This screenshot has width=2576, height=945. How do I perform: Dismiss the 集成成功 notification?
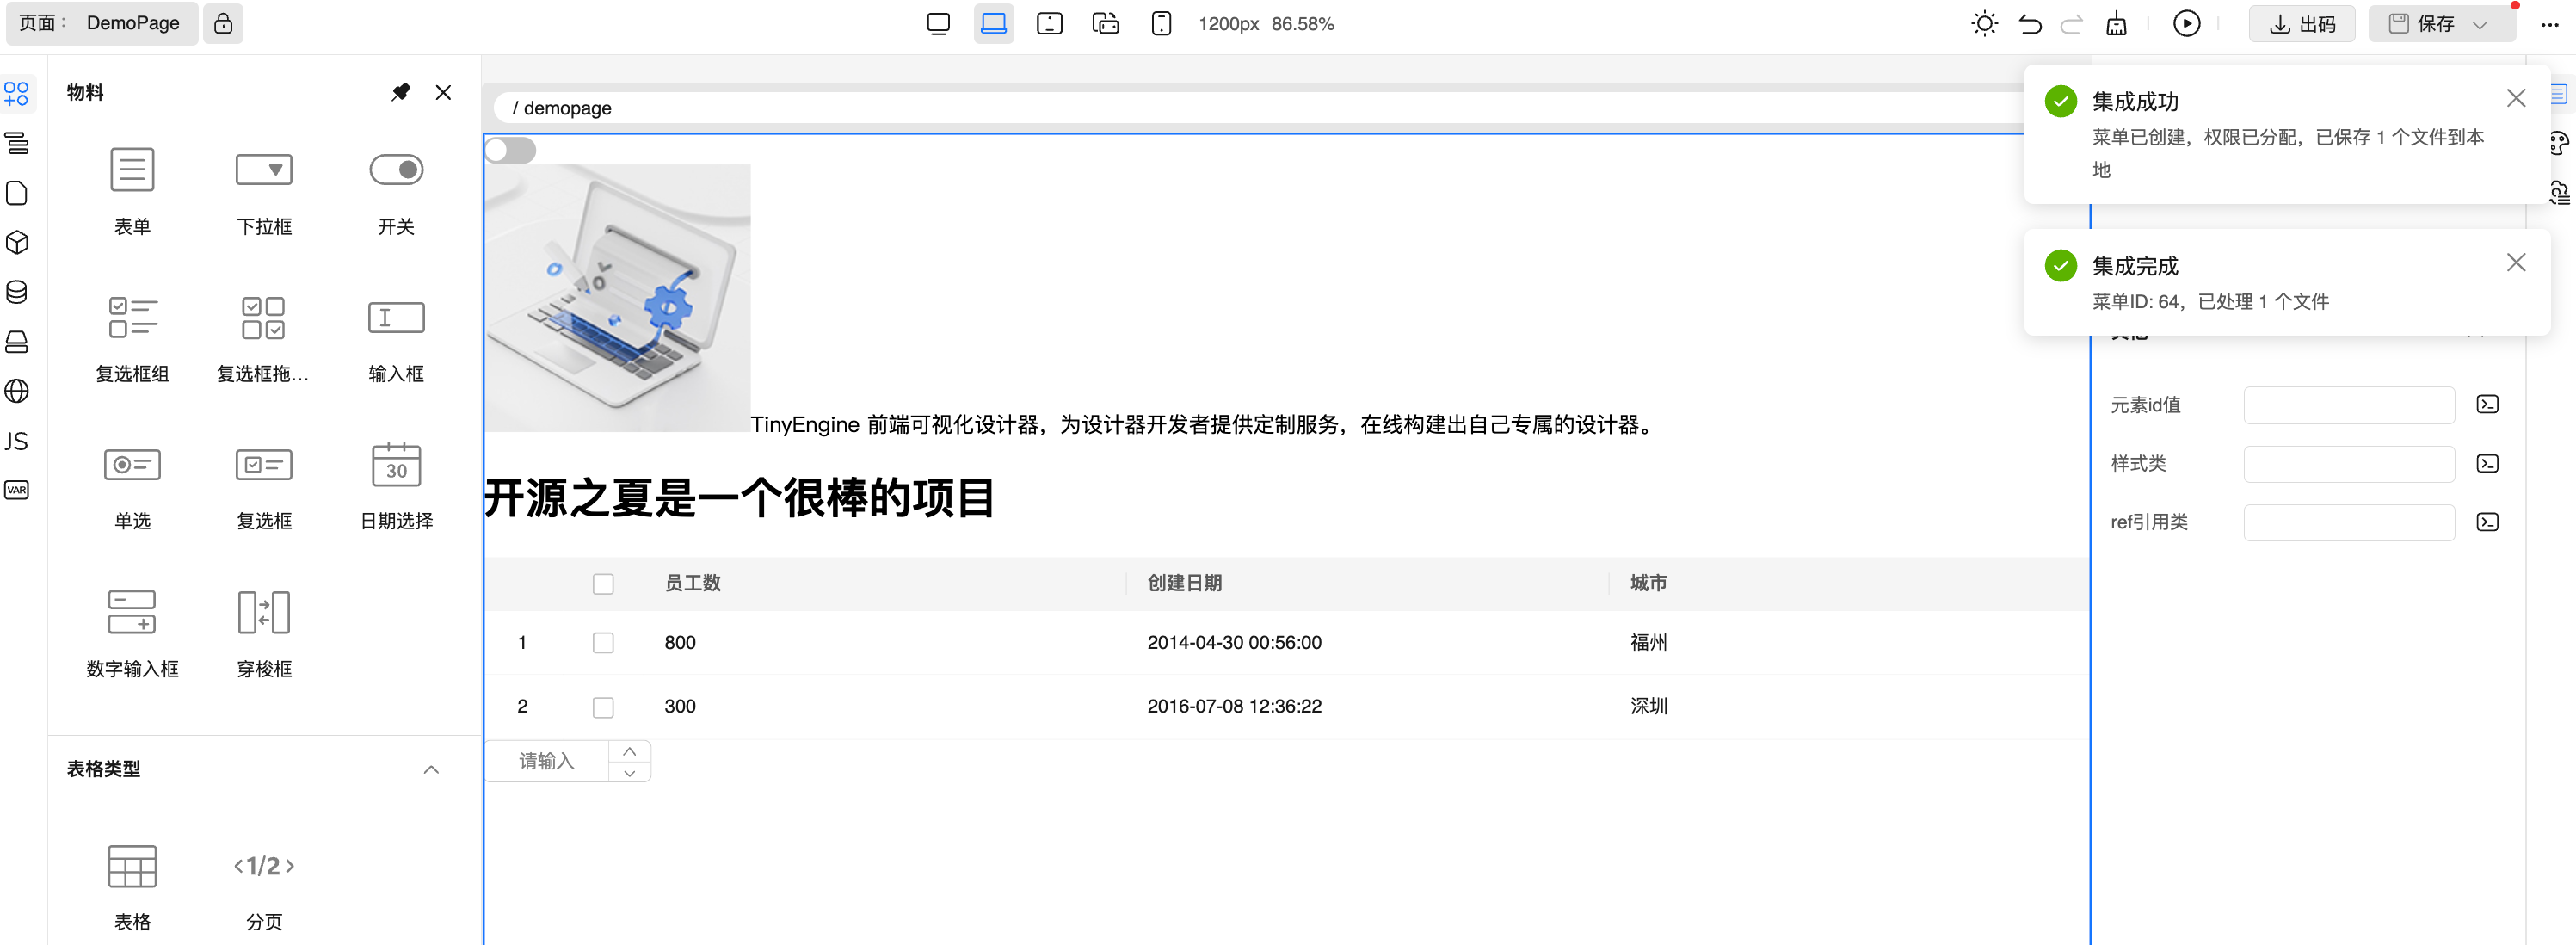[x=2515, y=98]
